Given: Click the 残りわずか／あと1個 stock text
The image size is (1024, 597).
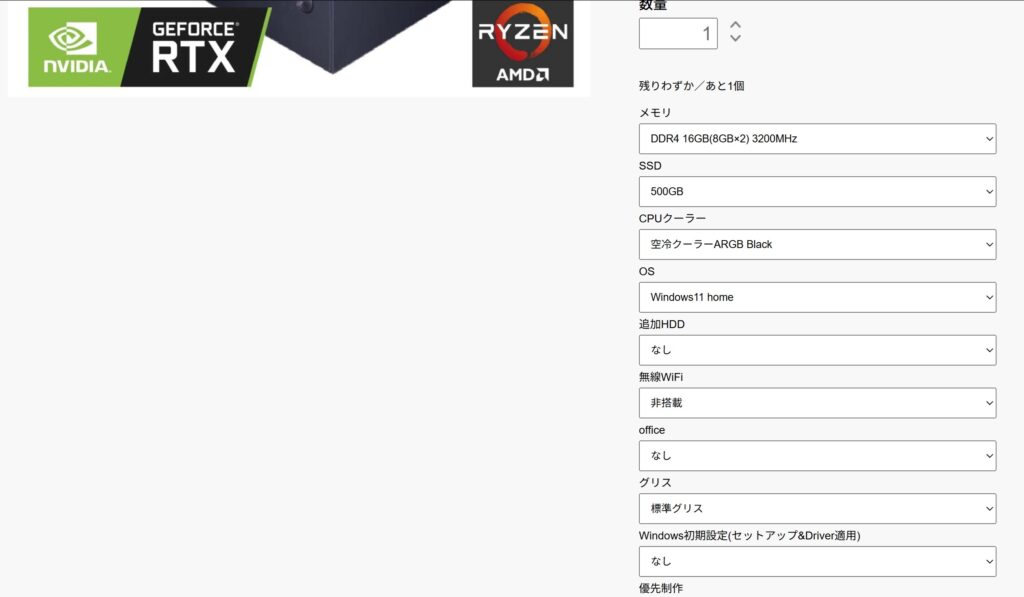Looking at the screenshot, I should click(692, 86).
